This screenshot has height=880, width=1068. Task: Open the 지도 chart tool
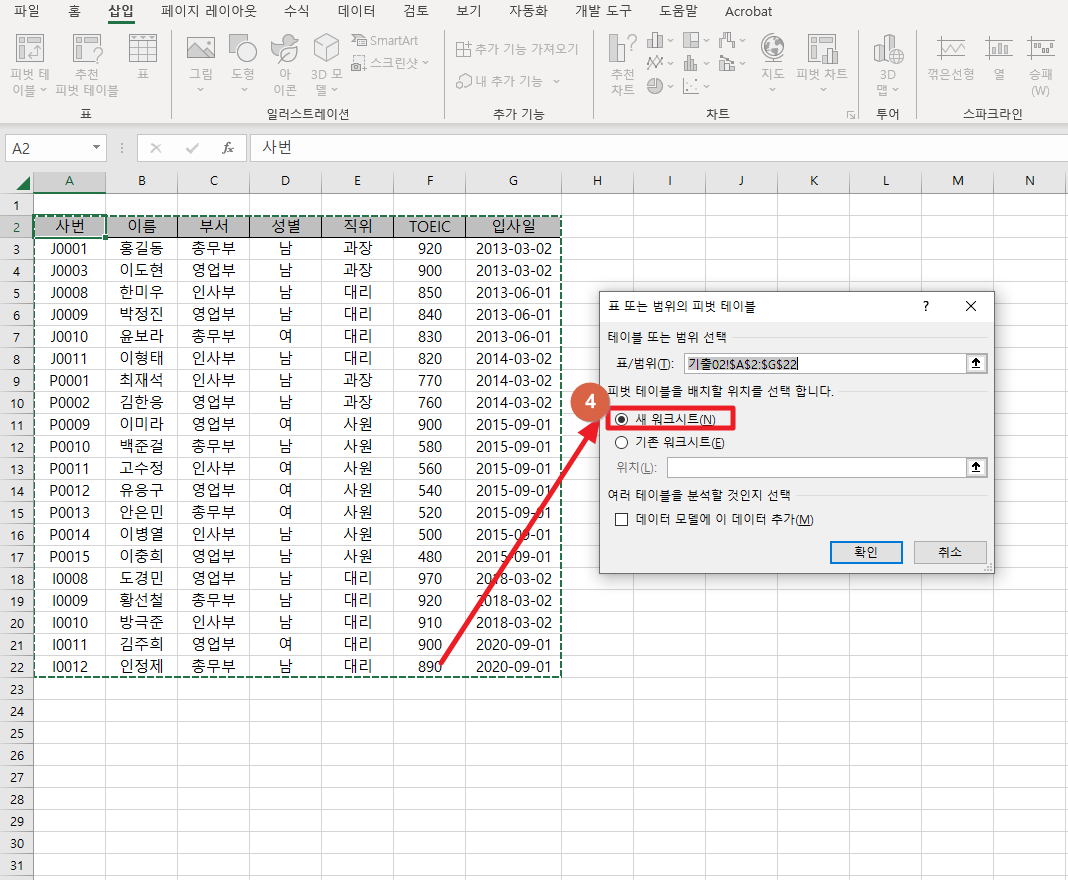click(x=772, y=57)
